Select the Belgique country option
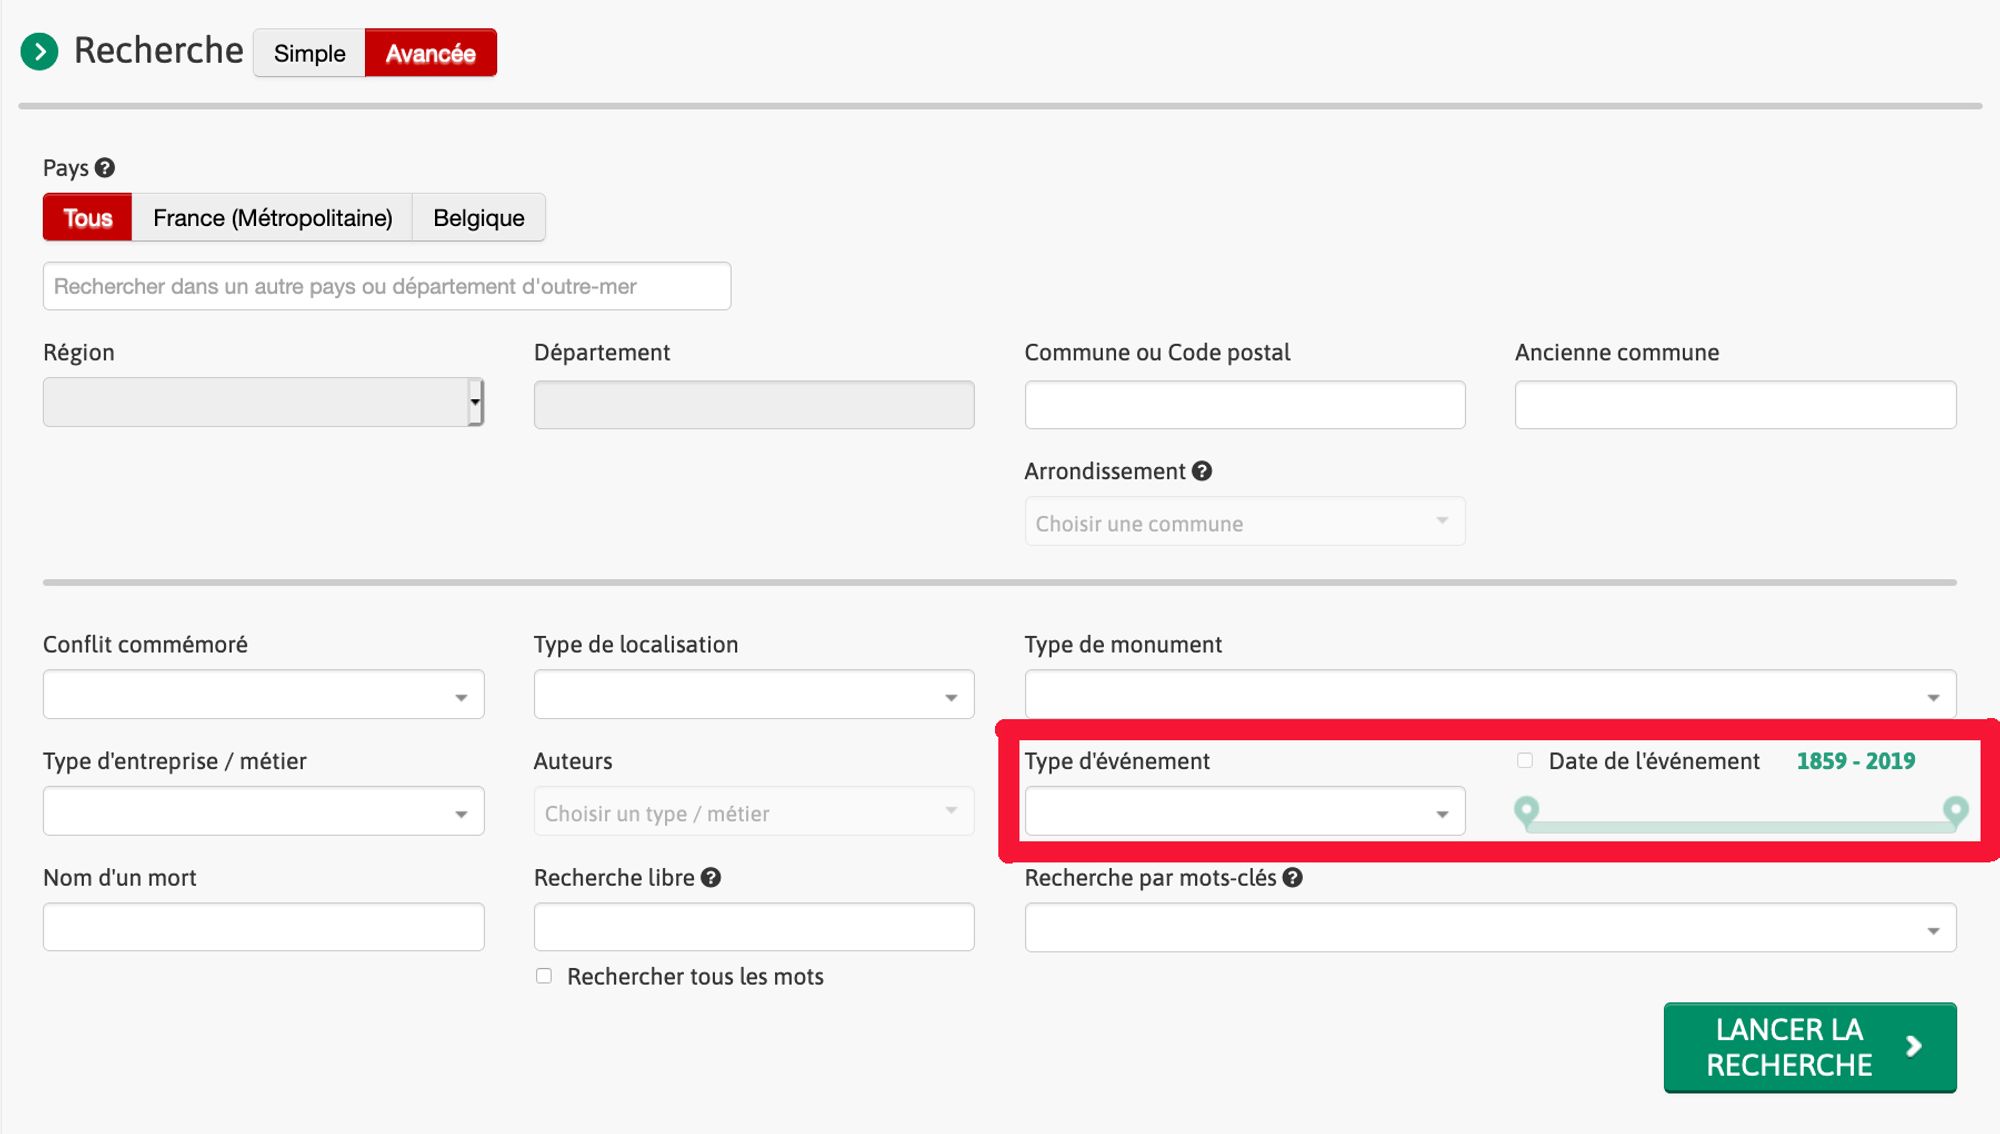Image resolution: width=2000 pixels, height=1134 pixels. [x=478, y=218]
